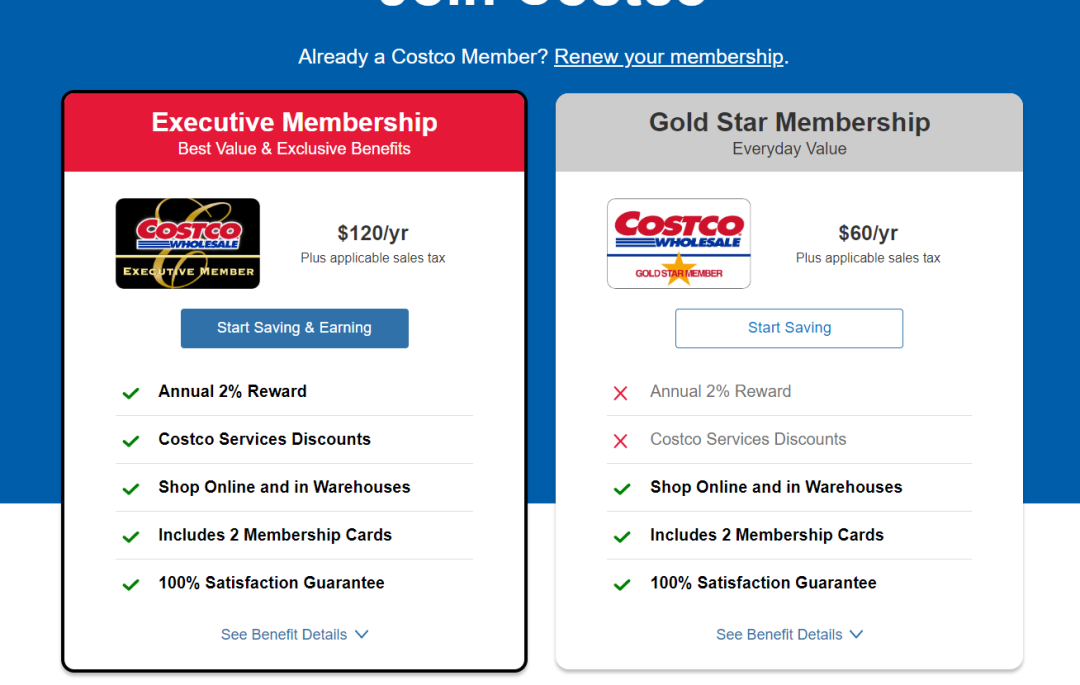
Task: Click the Start Saving button
Action: pos(789,328)
